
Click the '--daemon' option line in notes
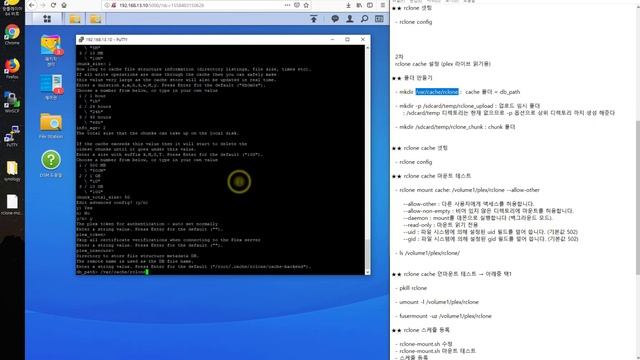[x=478, y=218]
